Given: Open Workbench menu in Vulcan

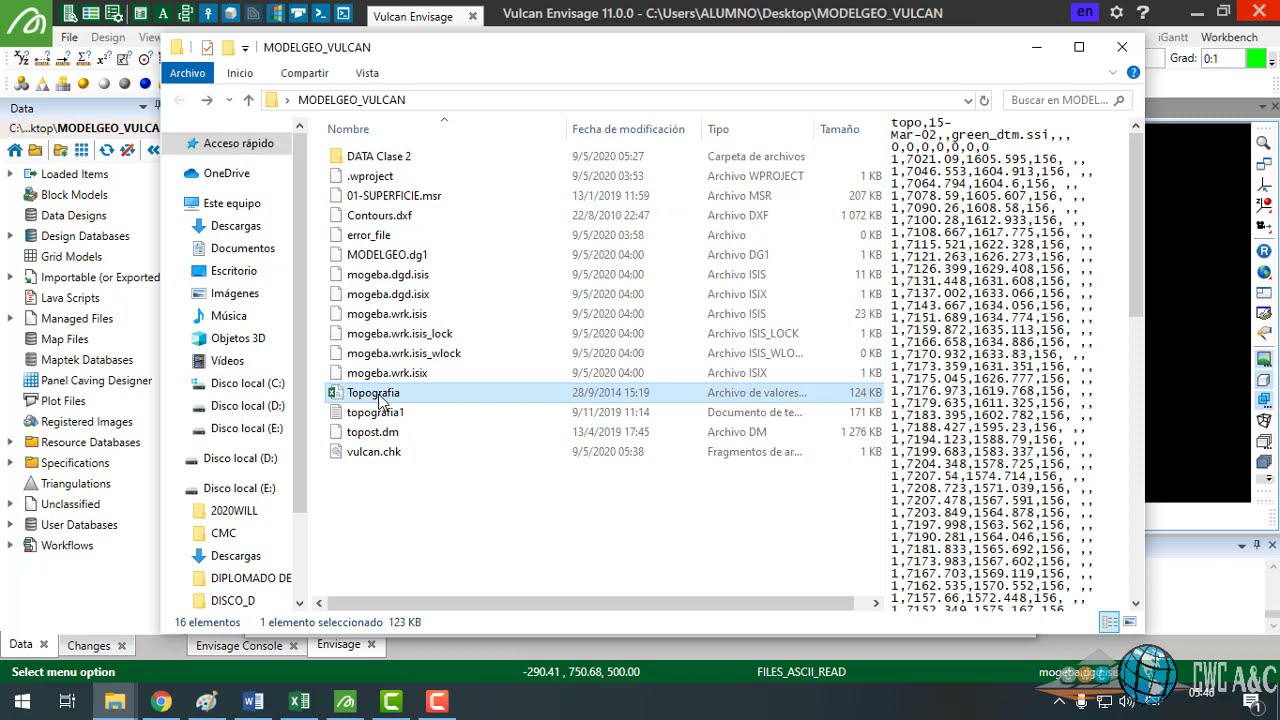Looking at the screenshot, I should (x=1229, y=37).
